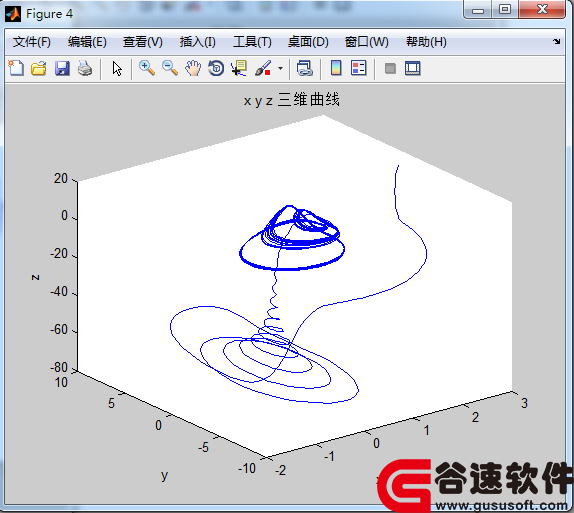Image resolution: width=574 pixels, height=513 pixels.
Task: Click the y axis label
Action: coord(164,475)
